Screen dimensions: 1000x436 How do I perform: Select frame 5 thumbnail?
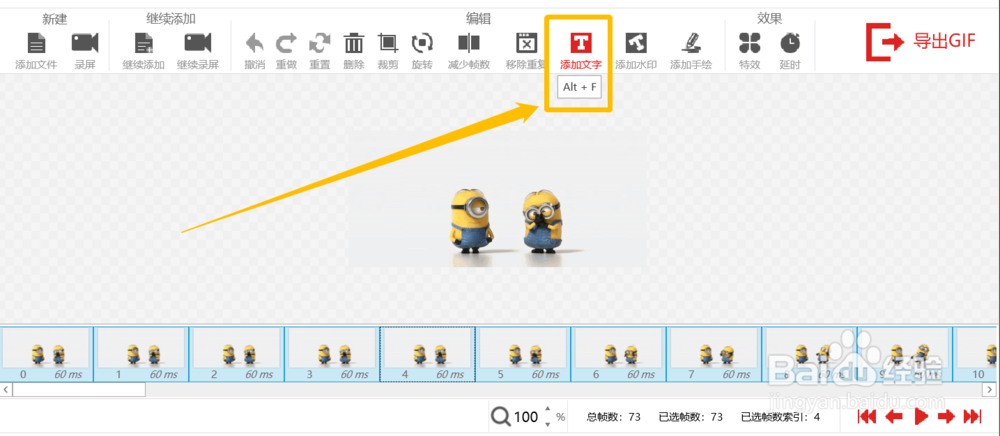[524, 354]
